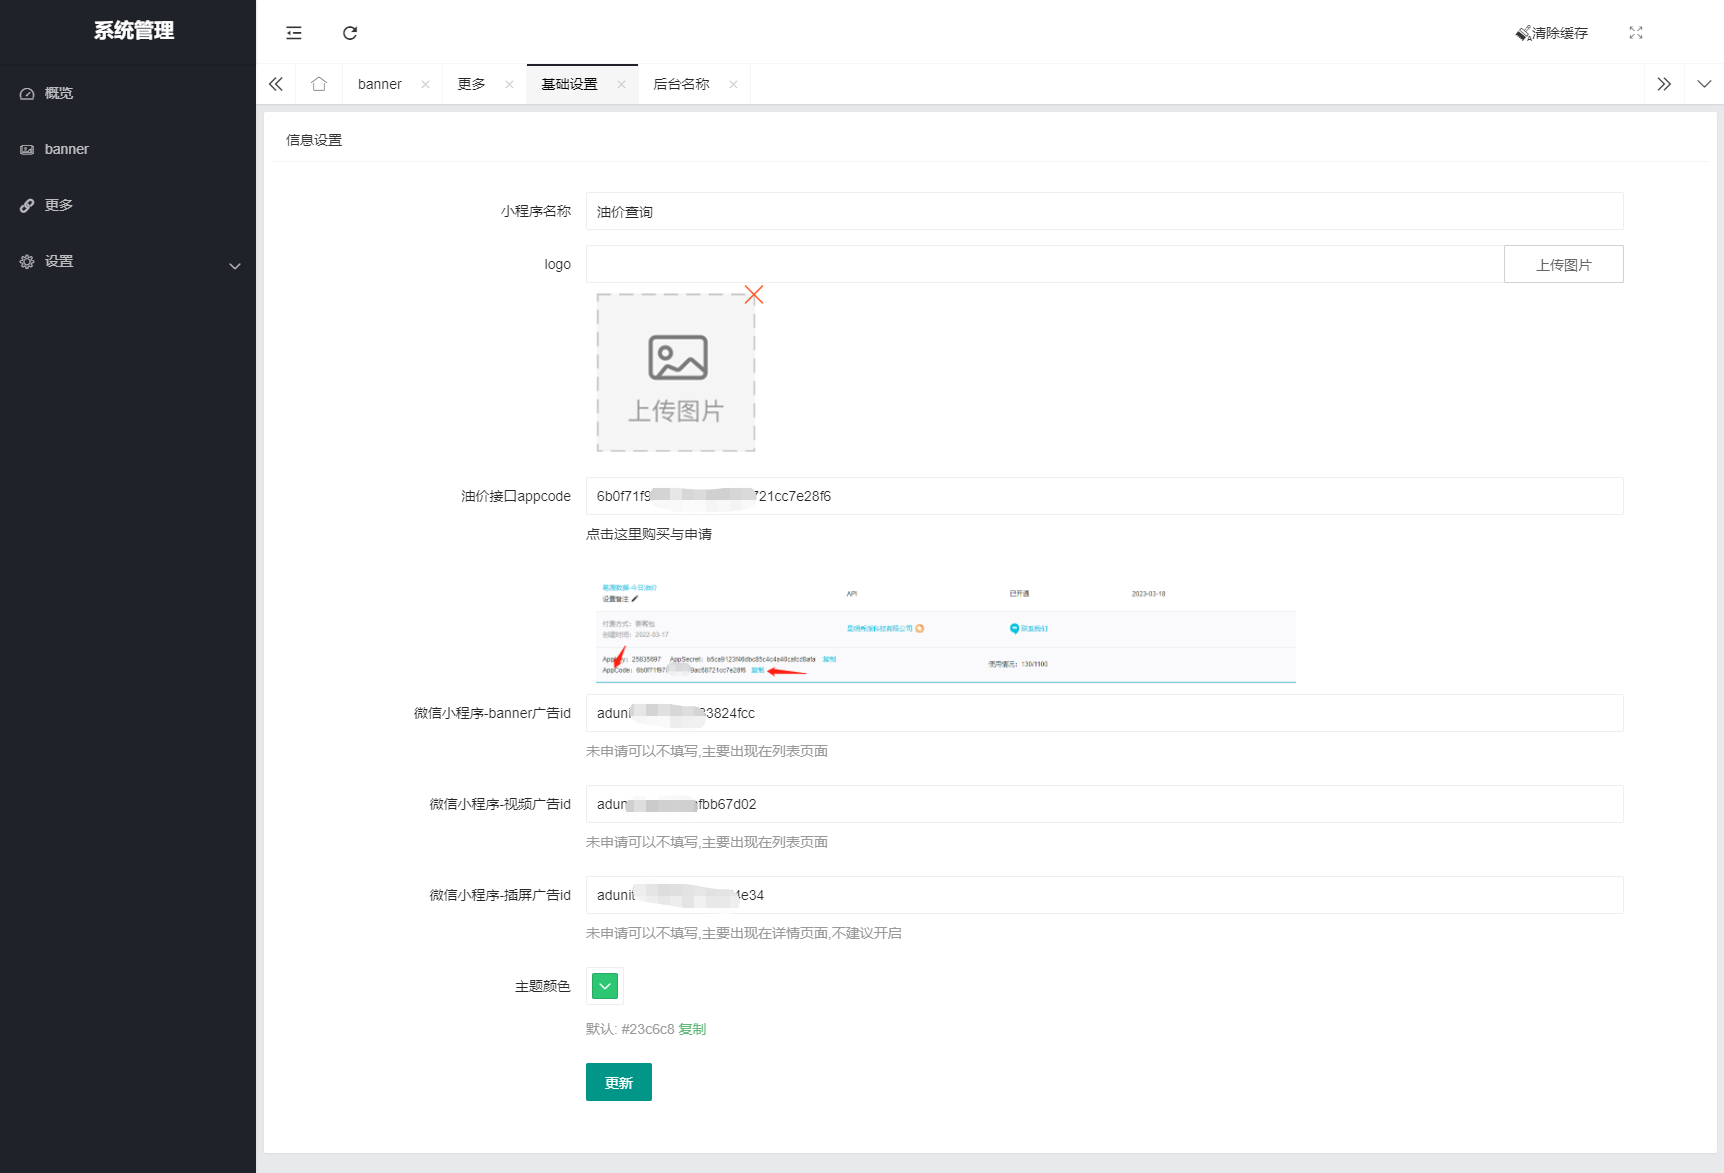Screen dimensions: 1724x1173
Task: Click the 设置 gear icon
Action: click(x=27, y=262)
